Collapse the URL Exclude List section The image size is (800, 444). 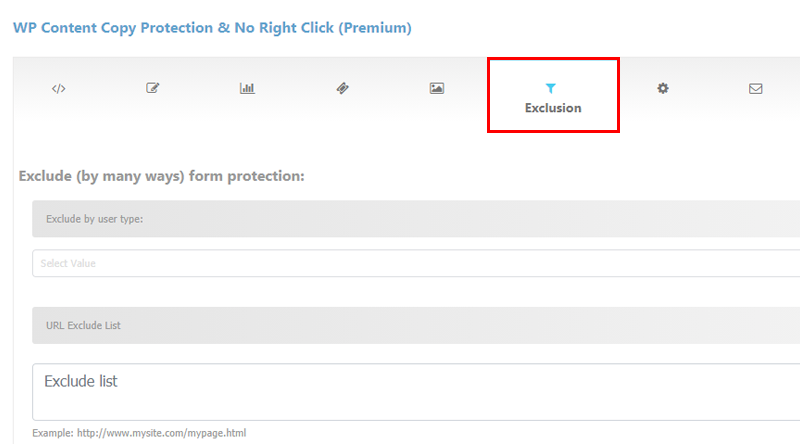tap(416, 325)
